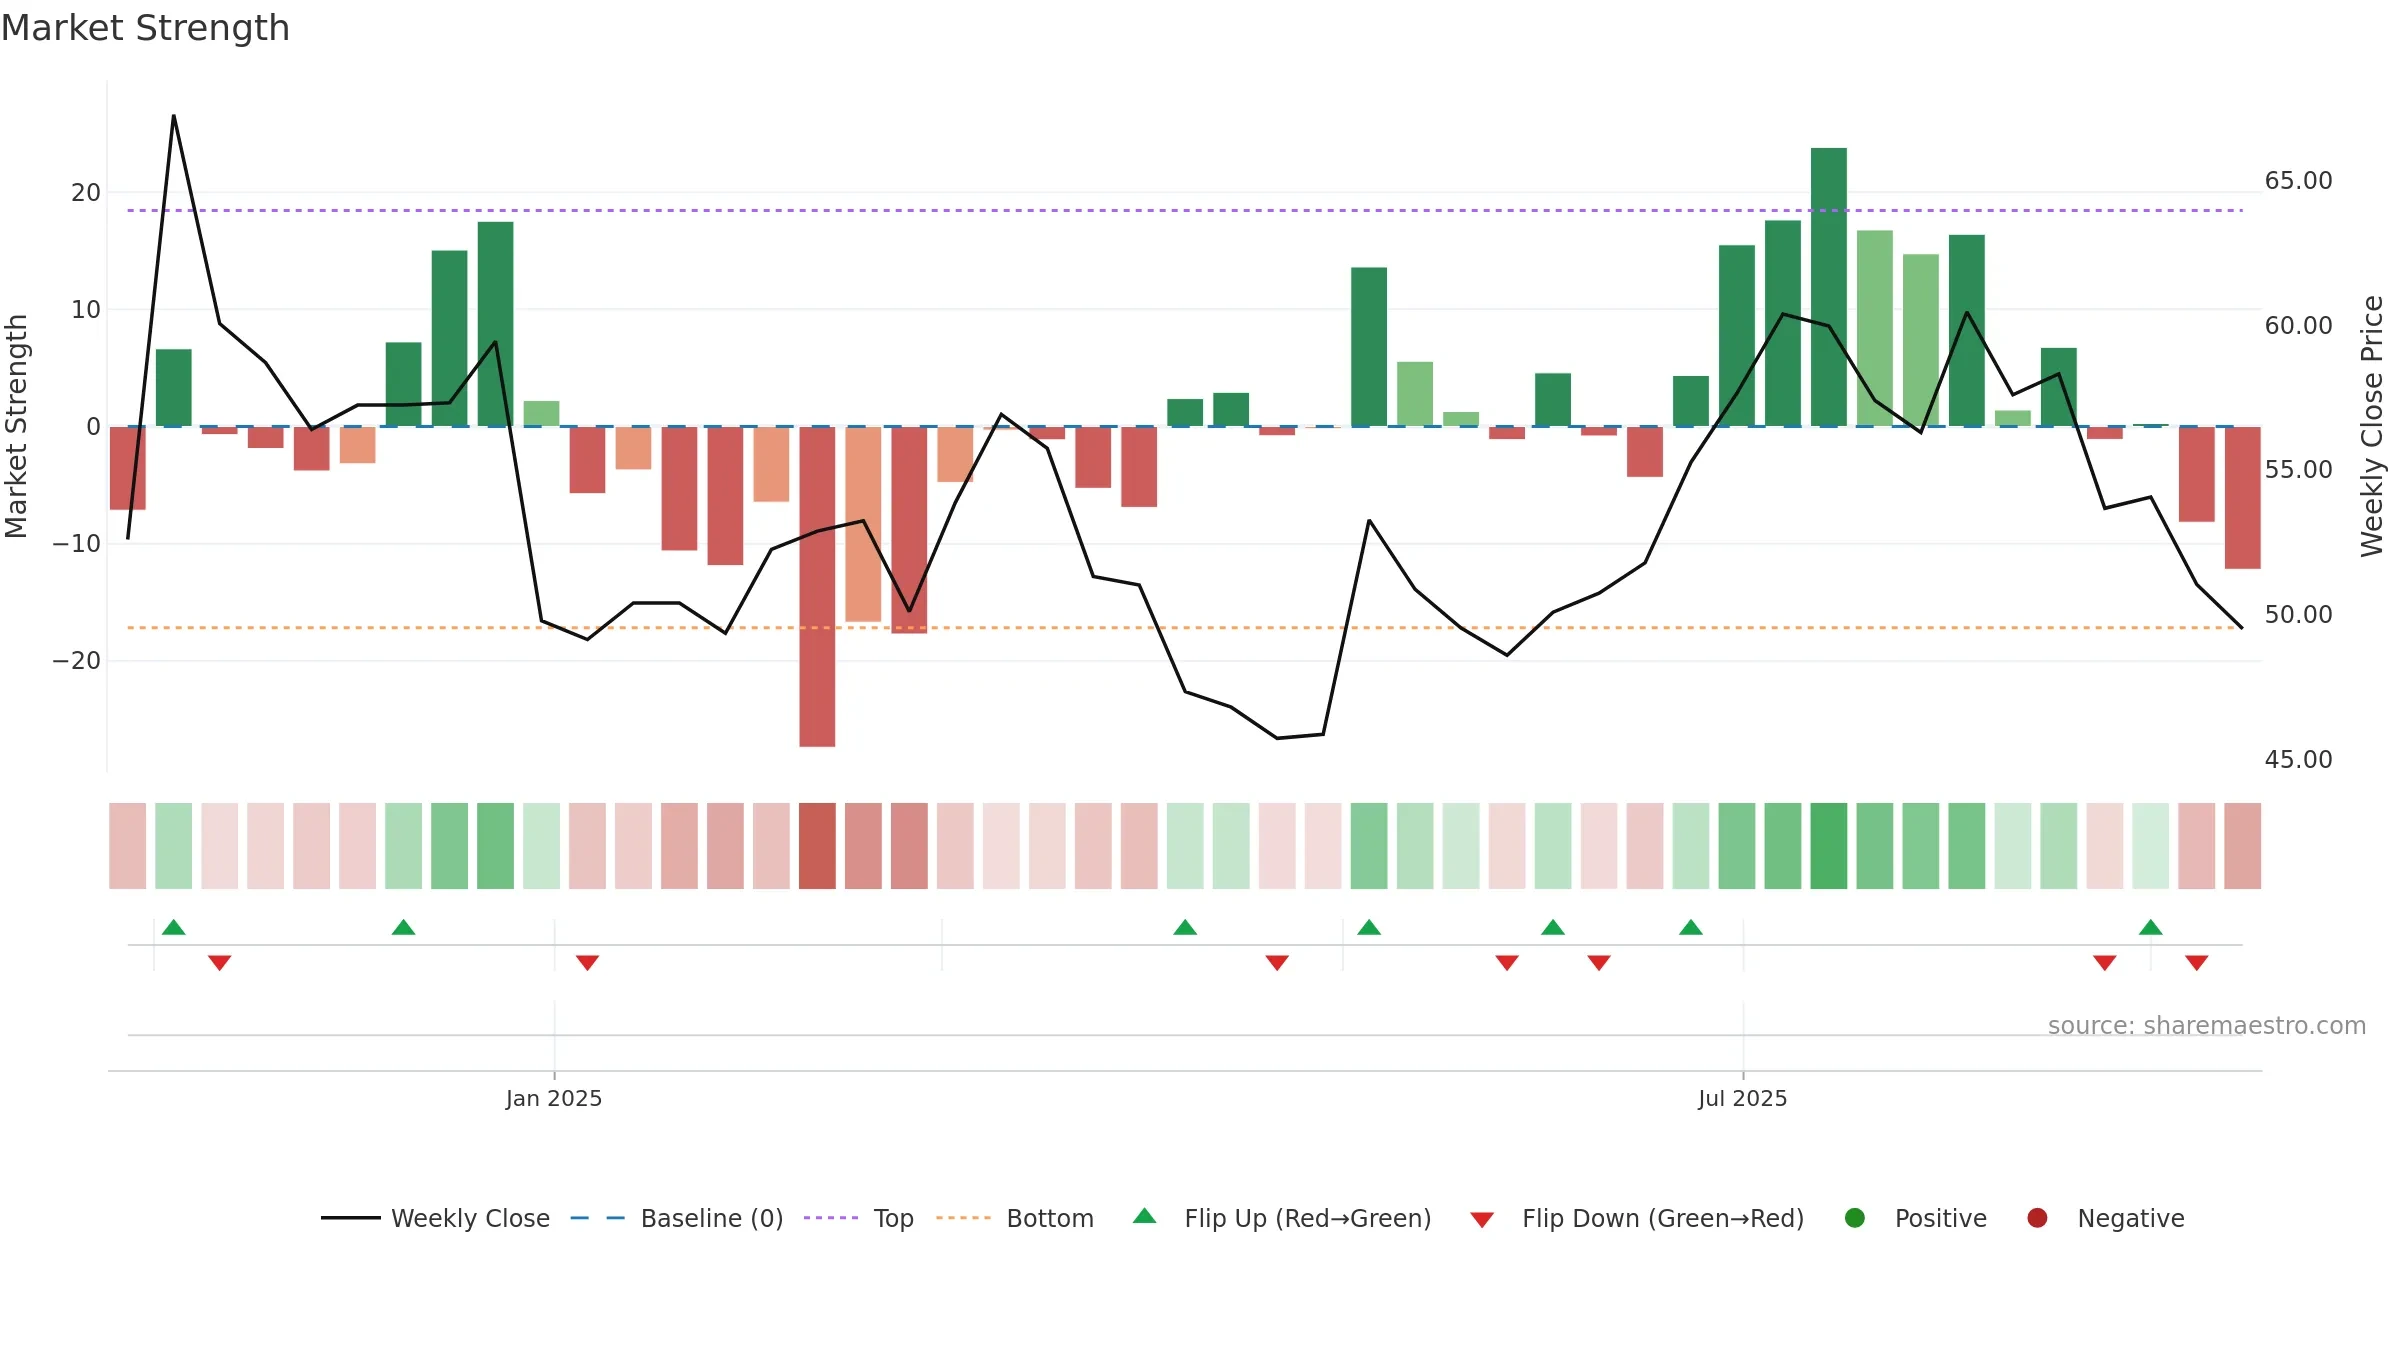Click the 60.00 price tick label
Viewport: 2400px width, 1350px height.
click(x=2299, y=326)
